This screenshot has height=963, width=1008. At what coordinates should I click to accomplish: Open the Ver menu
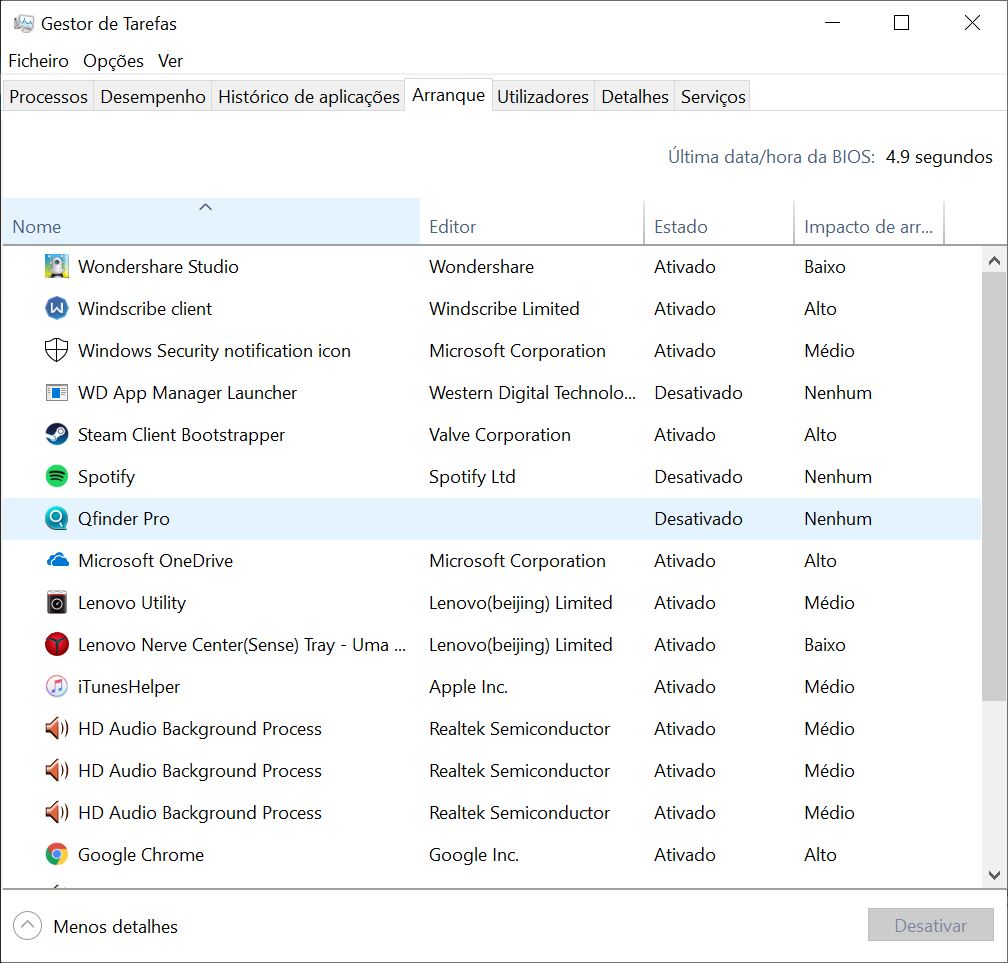170,61
